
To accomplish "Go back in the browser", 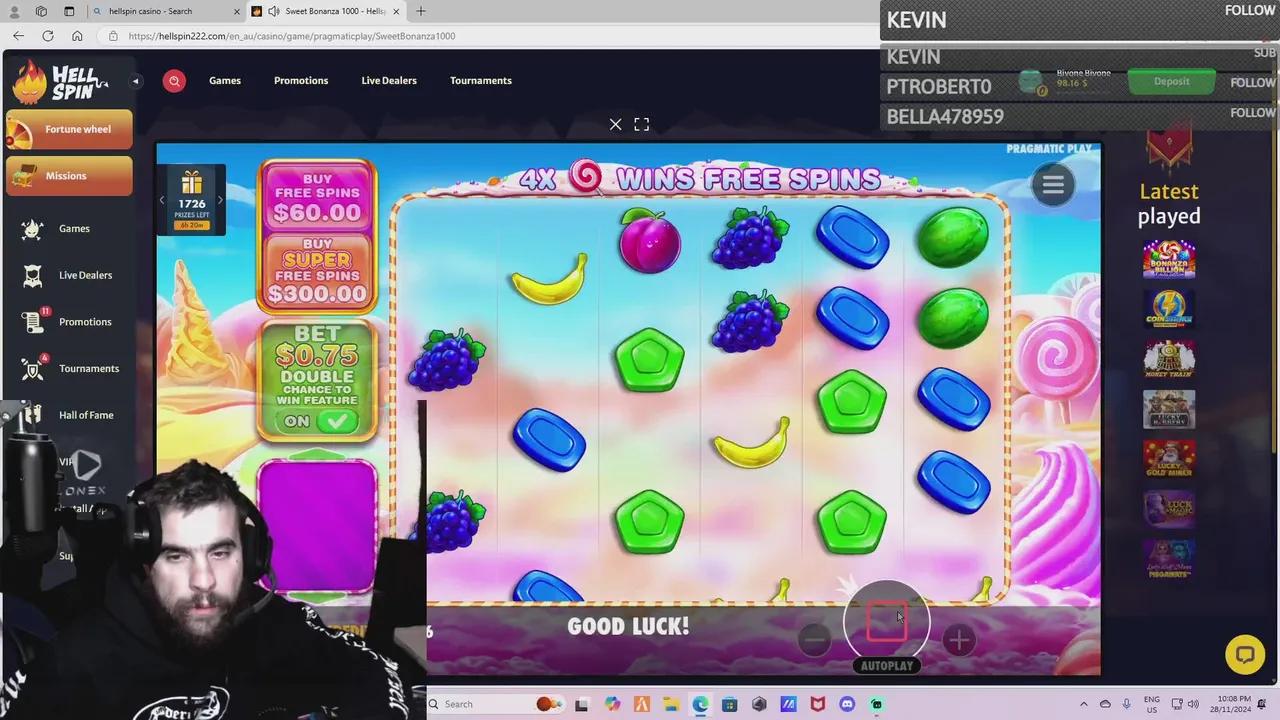I will point(18,36).
